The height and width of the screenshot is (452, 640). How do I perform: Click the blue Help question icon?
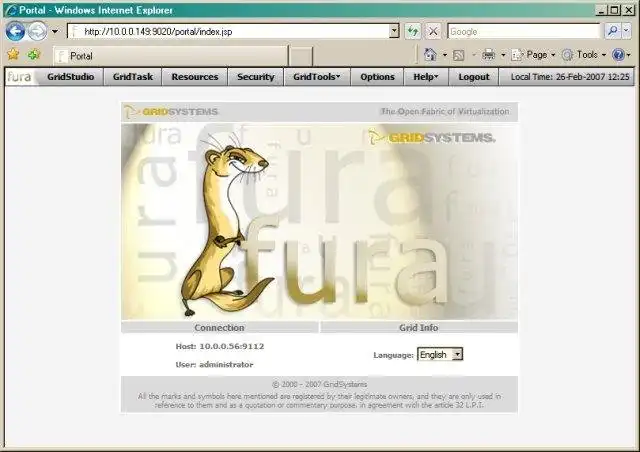[x=618, y=55]
